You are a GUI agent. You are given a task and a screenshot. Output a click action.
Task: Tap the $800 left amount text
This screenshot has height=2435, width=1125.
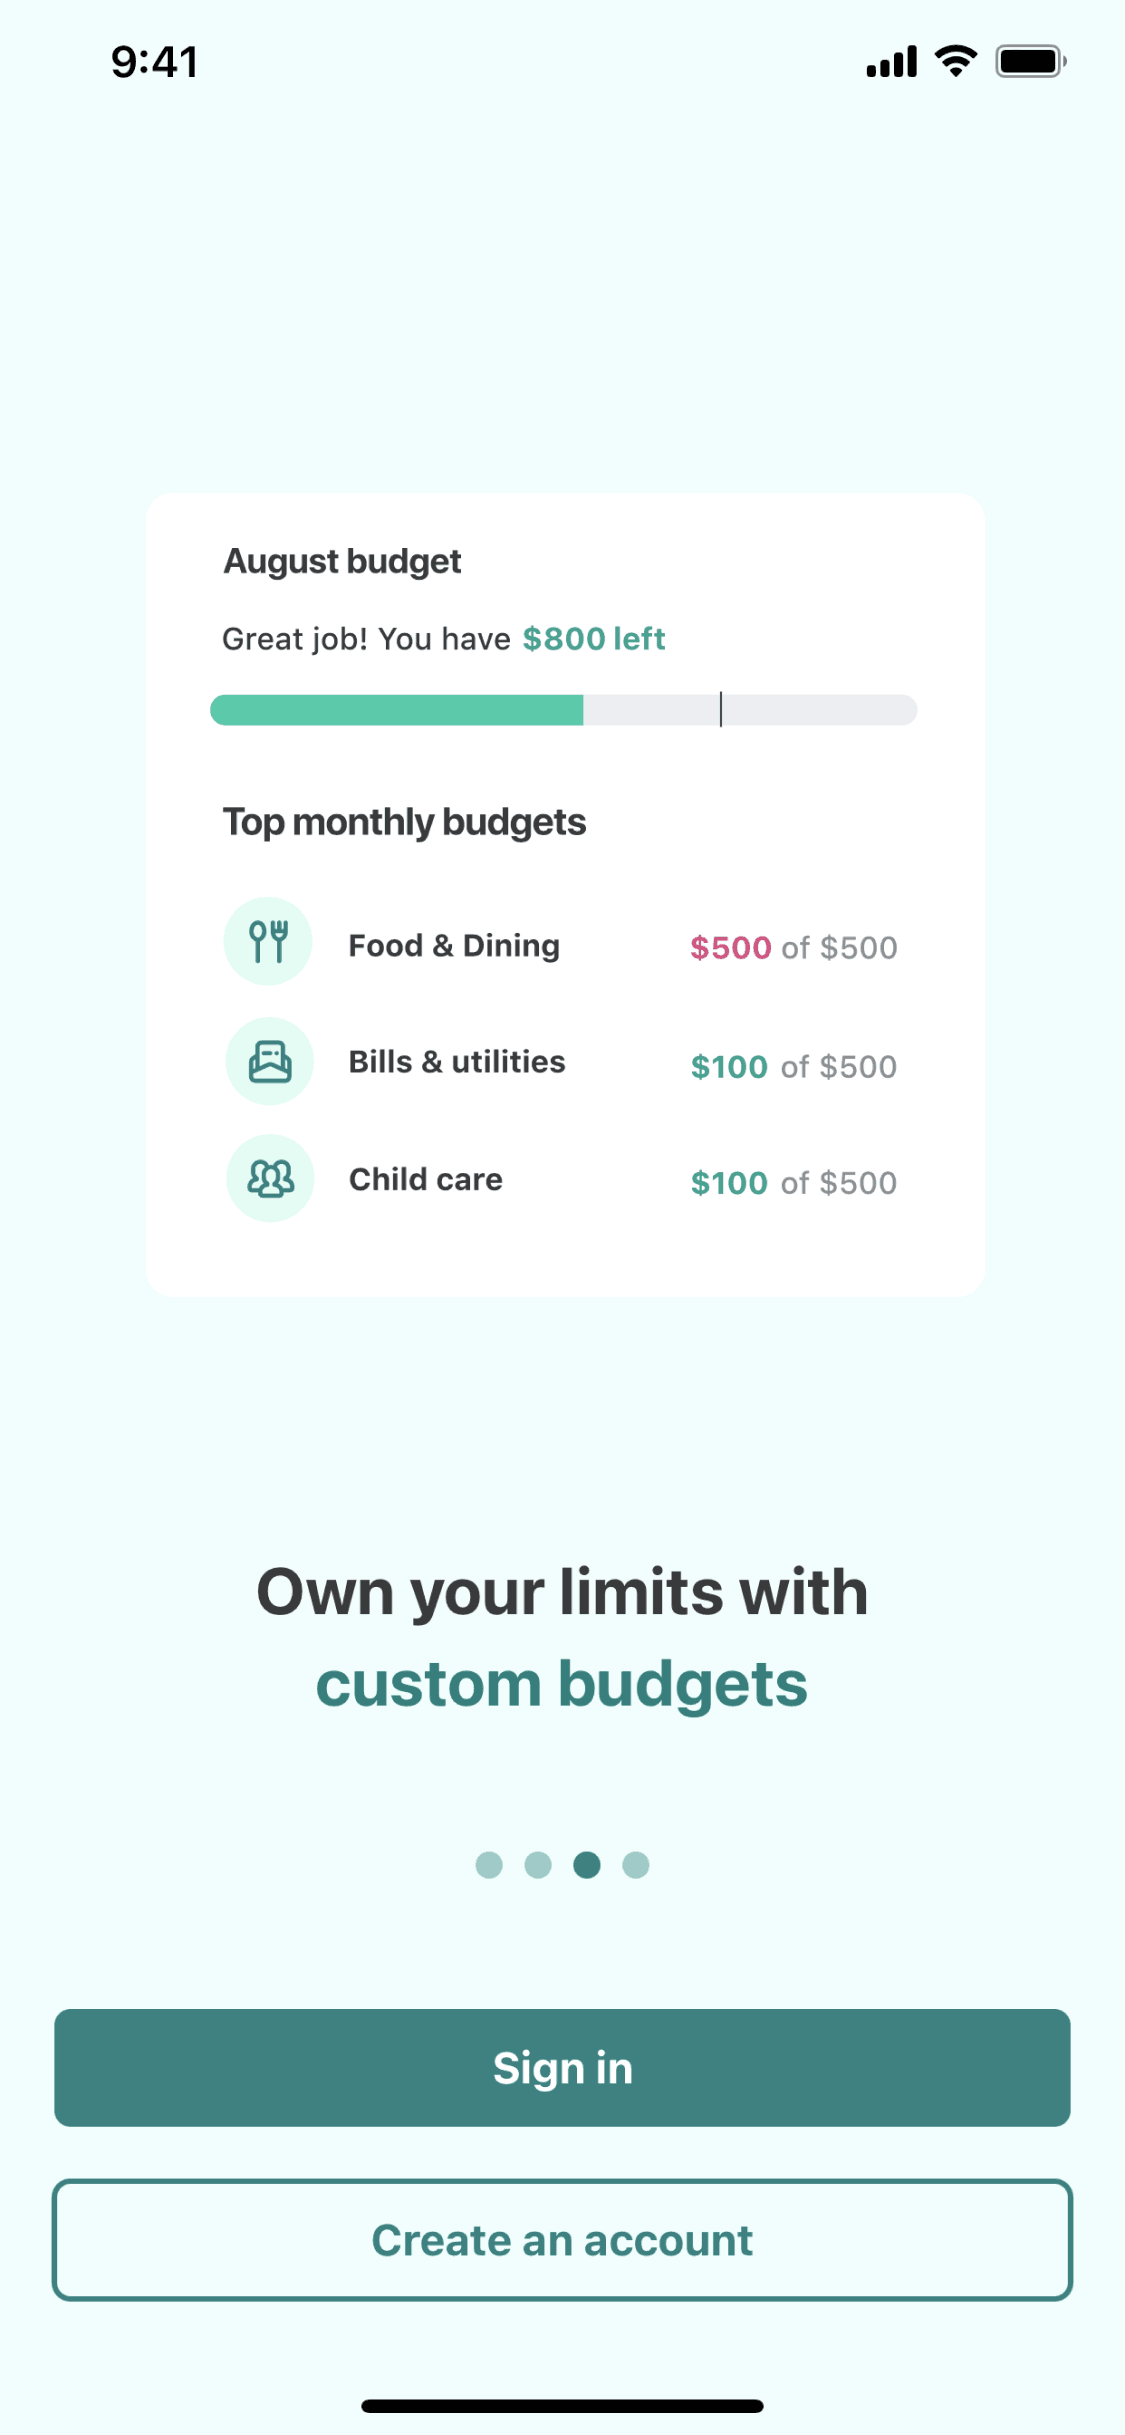click(x=594, y=639)
